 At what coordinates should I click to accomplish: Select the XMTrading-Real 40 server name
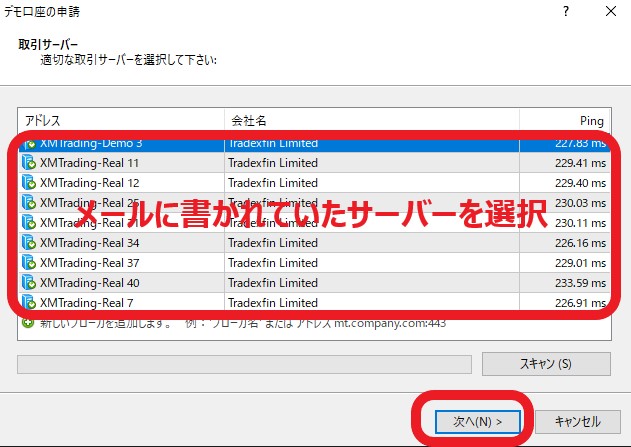[x=89, y=283]
